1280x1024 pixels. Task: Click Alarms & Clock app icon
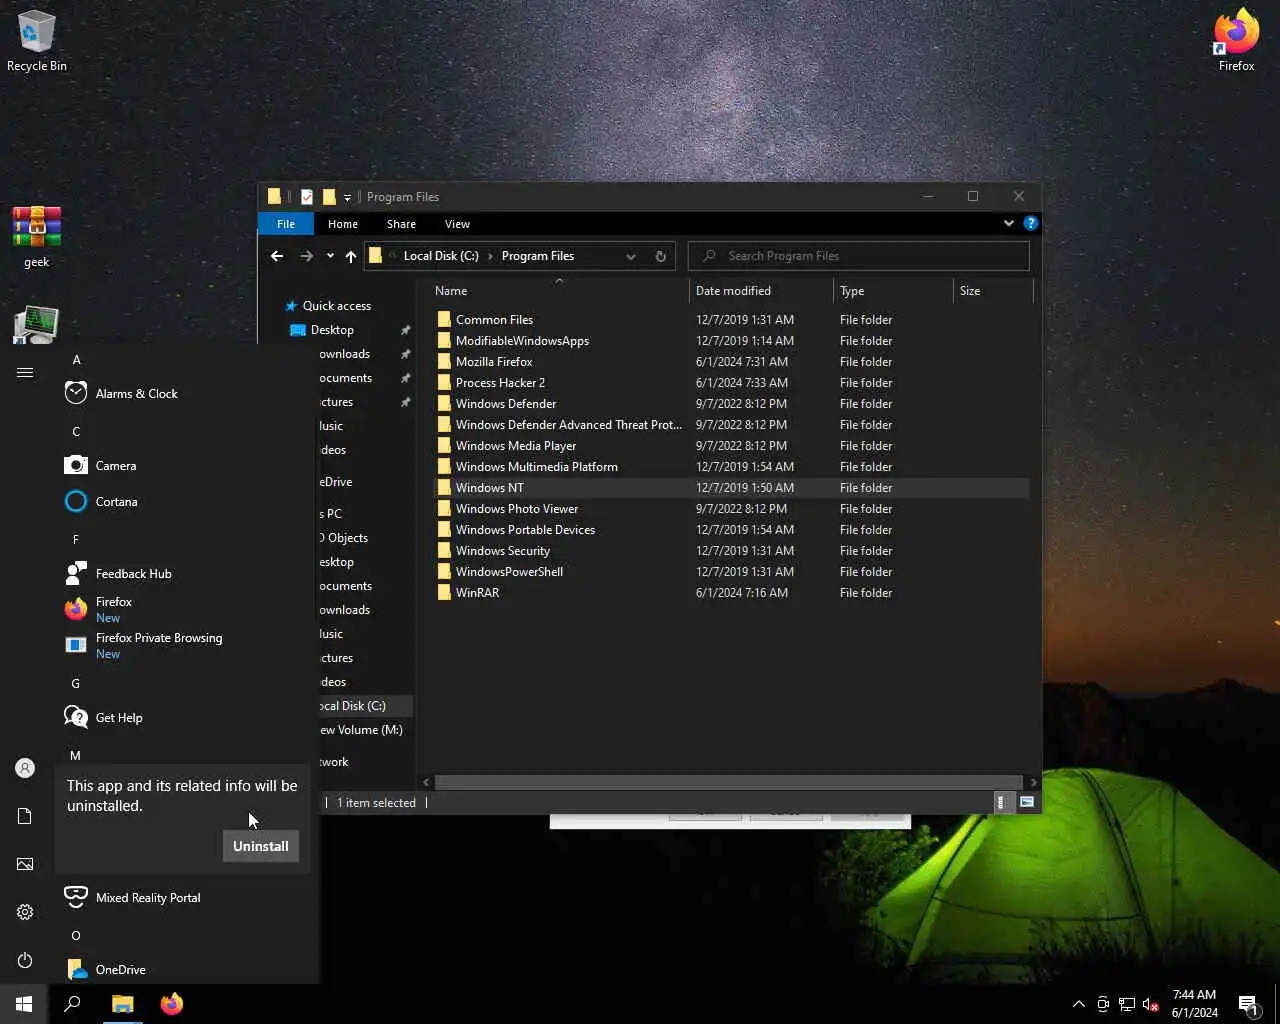click(76, 394)
